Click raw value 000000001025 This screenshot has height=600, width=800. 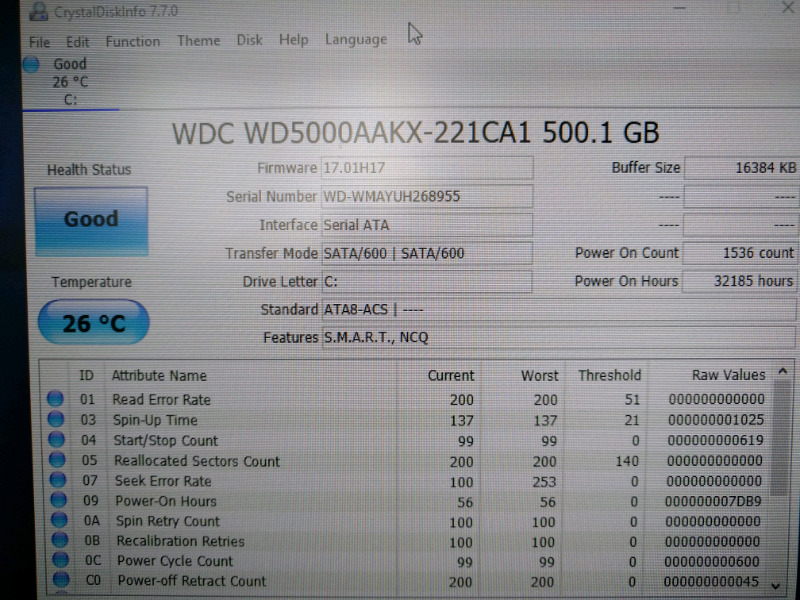coord(716,420)
